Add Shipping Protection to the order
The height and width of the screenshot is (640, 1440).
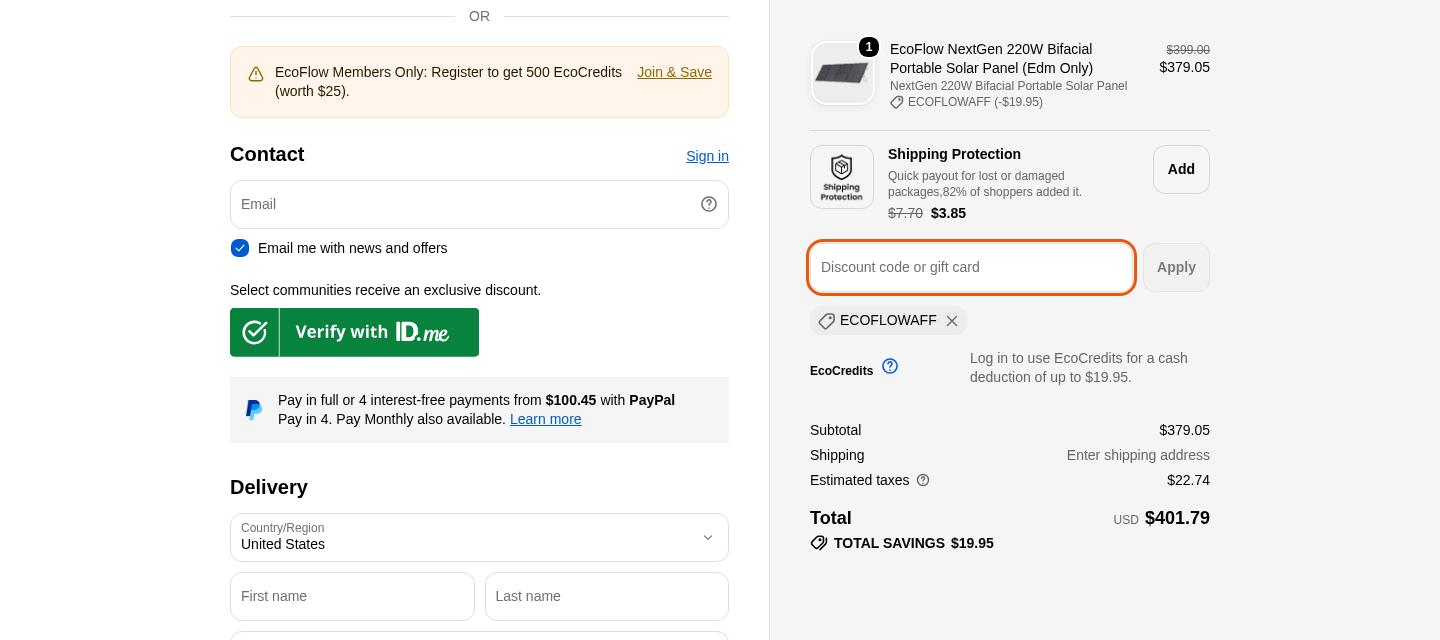pos(1181,170)
